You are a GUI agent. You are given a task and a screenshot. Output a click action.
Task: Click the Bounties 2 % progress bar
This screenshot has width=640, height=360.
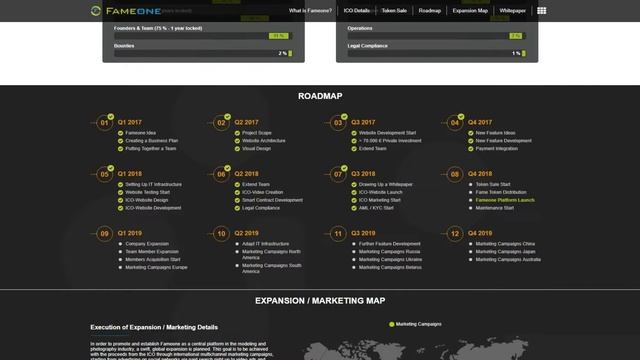[203, 53]
